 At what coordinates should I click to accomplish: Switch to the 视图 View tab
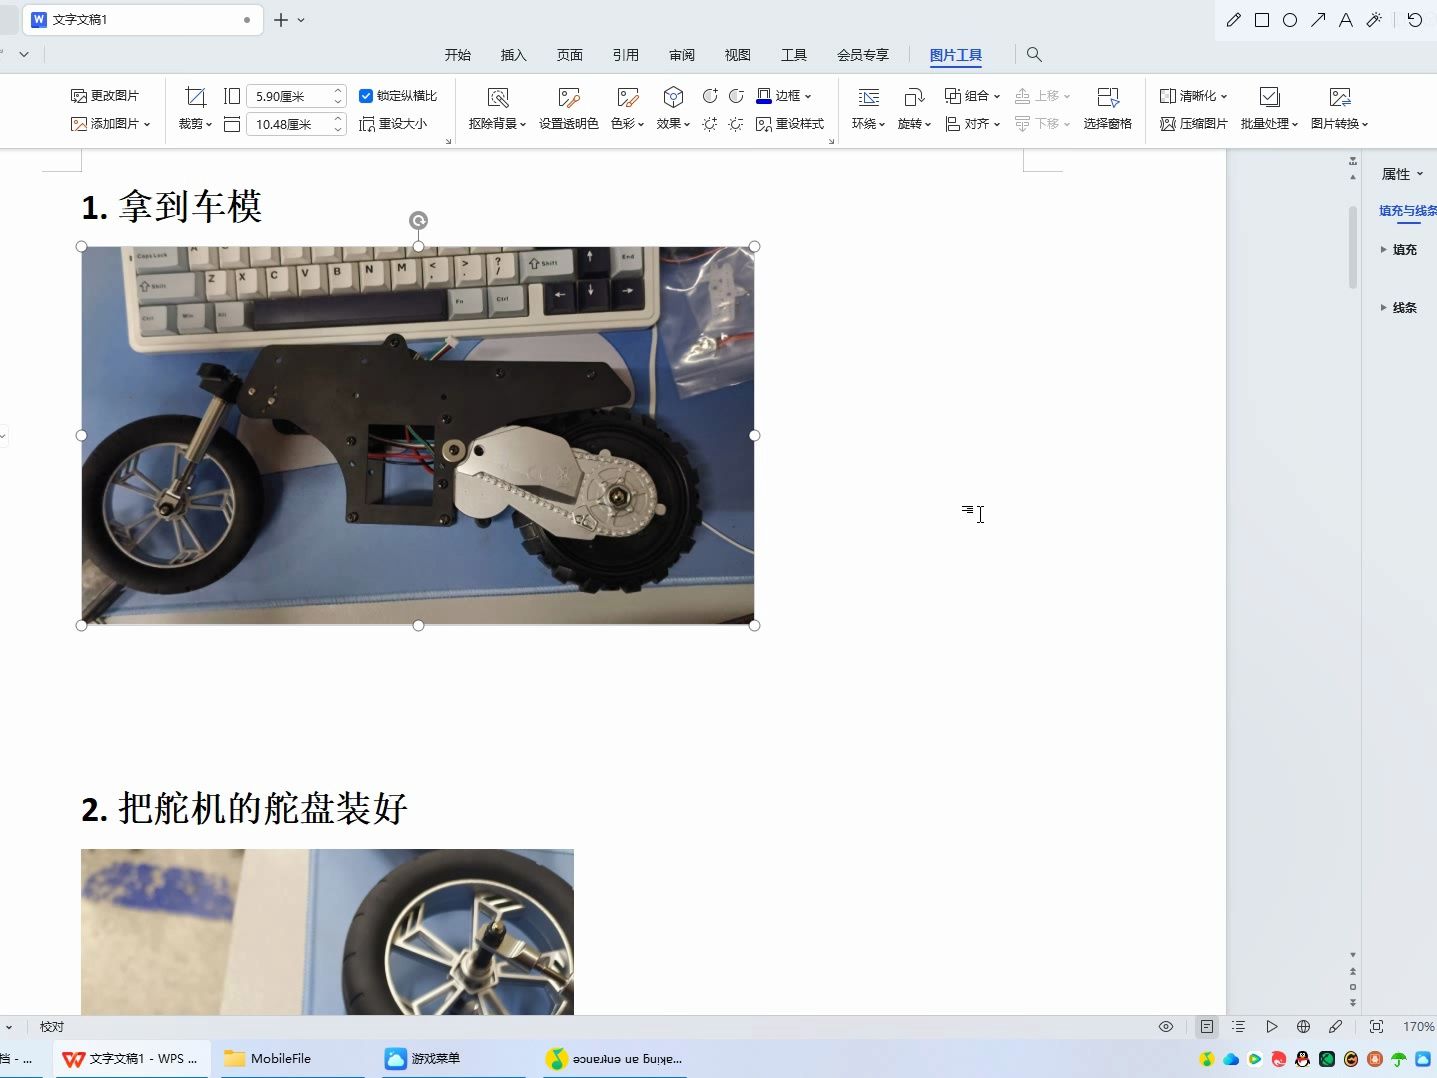tap(738, 55)
